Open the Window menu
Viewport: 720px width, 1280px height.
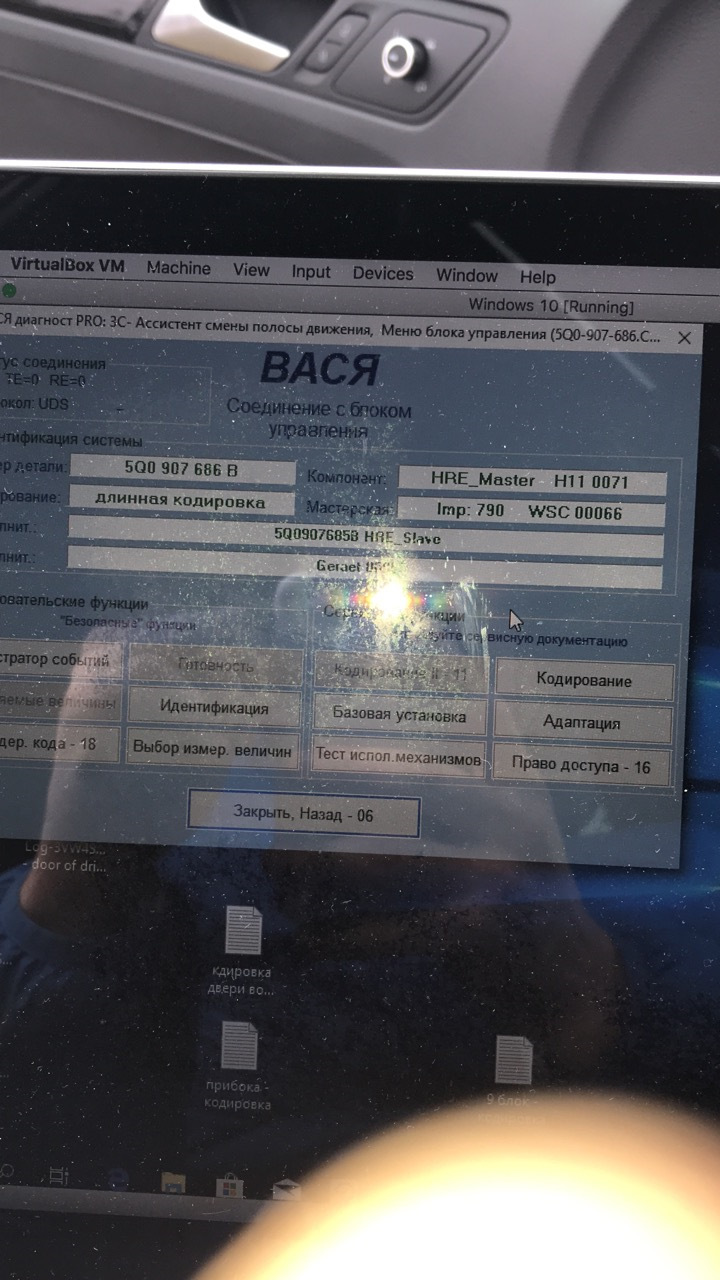(x=466, y=275)
